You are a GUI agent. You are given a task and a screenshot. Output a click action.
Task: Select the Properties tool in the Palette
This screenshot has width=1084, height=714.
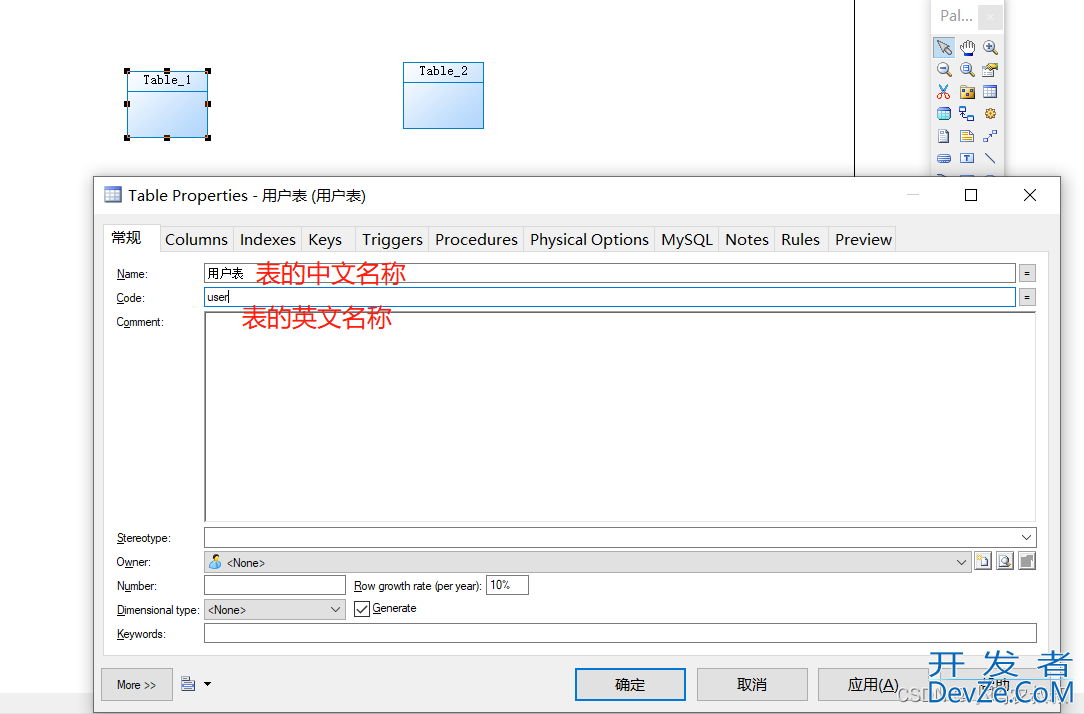[990, 70]
